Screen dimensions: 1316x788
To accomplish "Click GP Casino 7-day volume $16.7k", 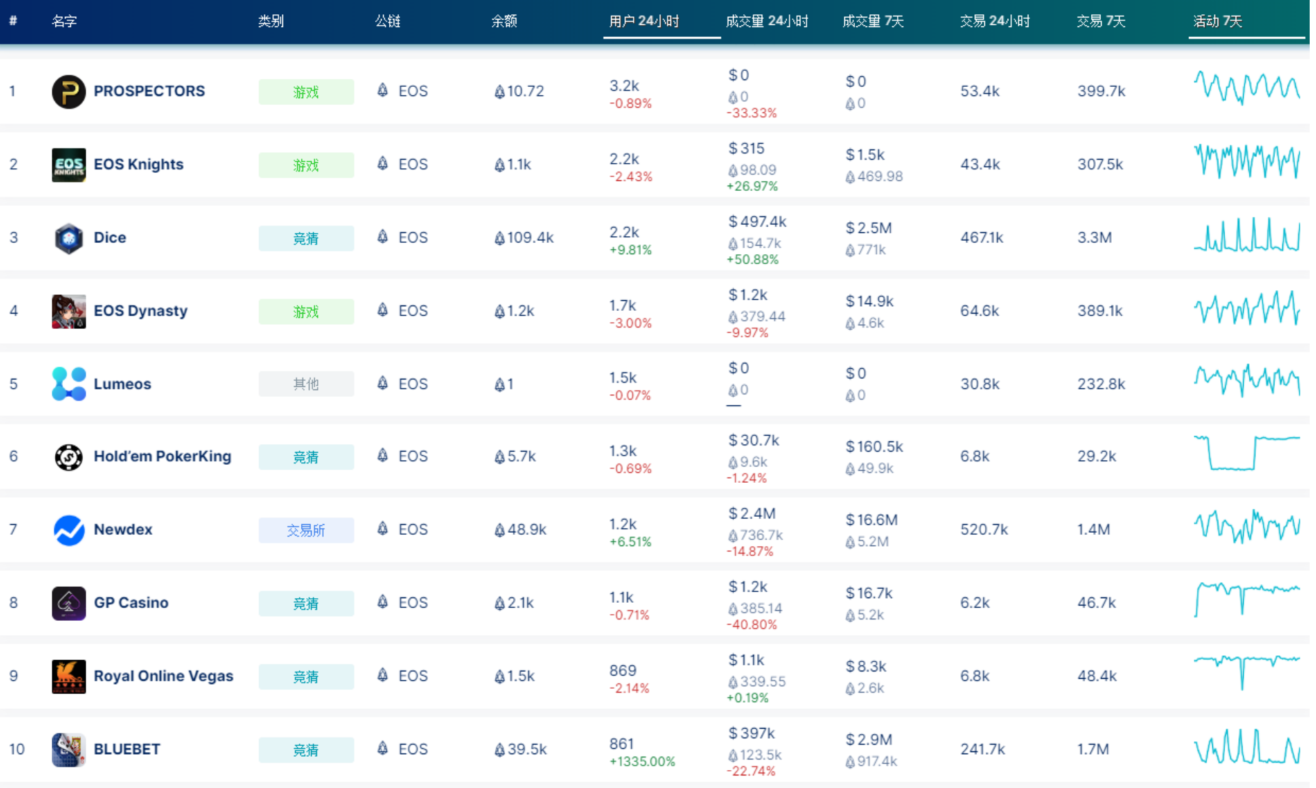I will 870,594.
